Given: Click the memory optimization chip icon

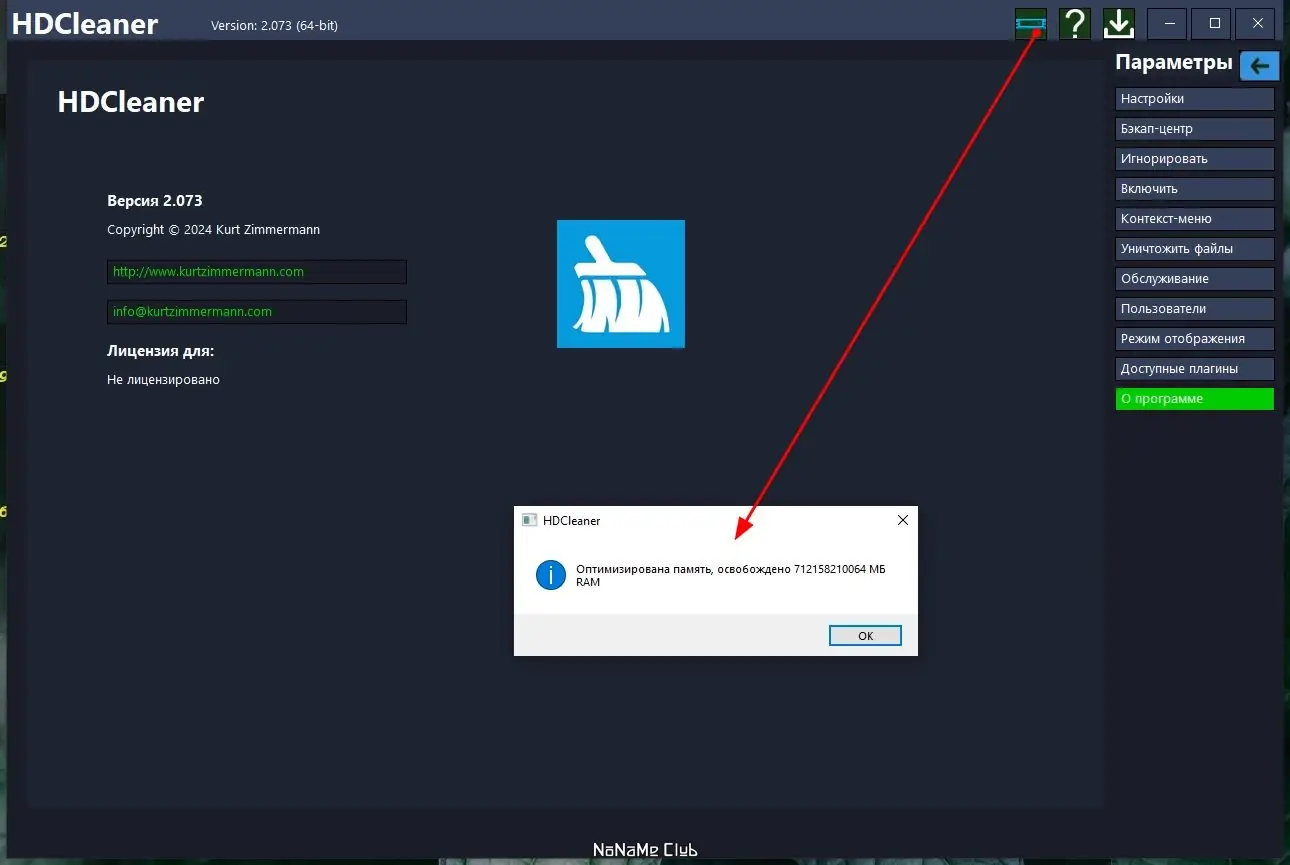Looking at the screenshot, I should pyautogui.click(x=1030, y=24).
